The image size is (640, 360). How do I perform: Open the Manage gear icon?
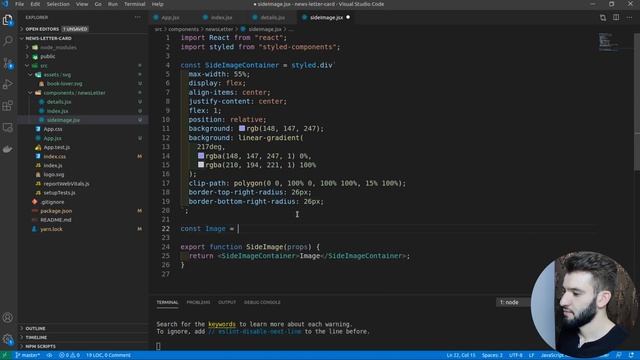8,339
